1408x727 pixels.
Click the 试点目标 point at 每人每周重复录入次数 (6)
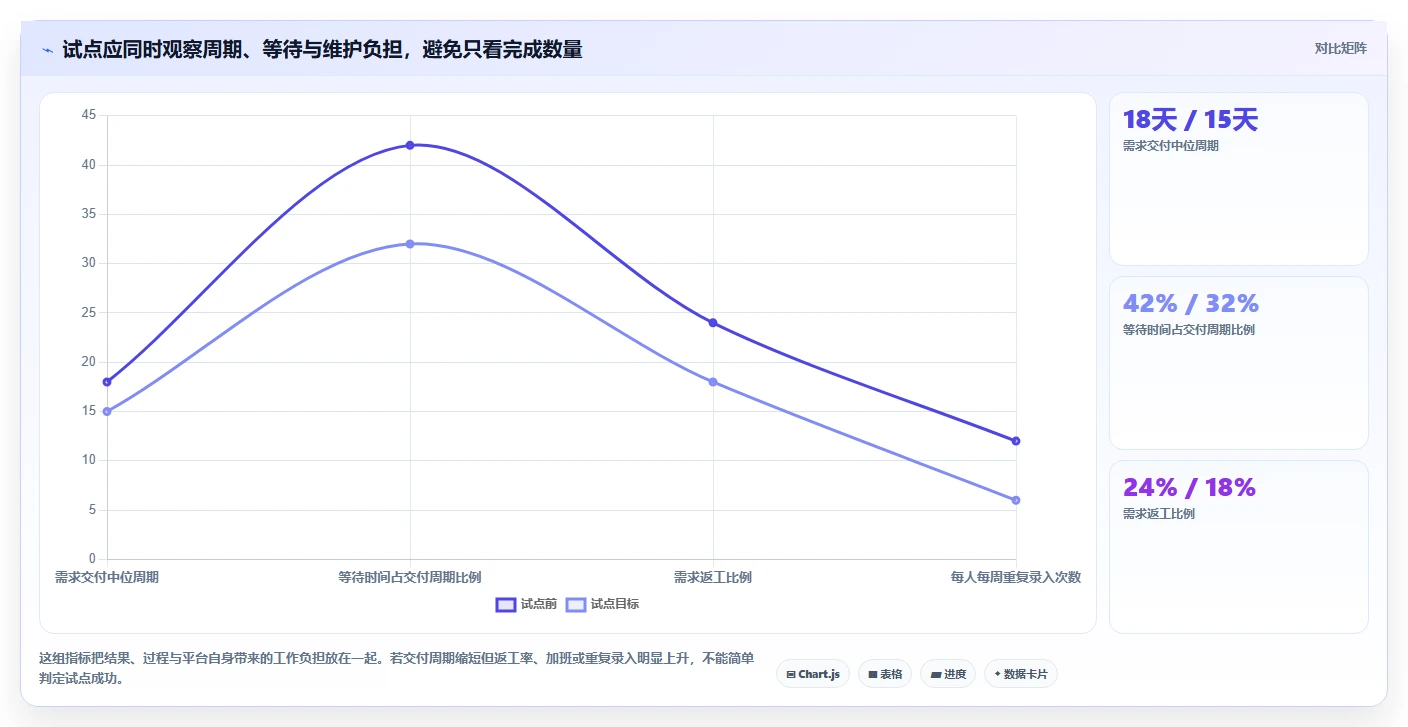(1016, 500)
